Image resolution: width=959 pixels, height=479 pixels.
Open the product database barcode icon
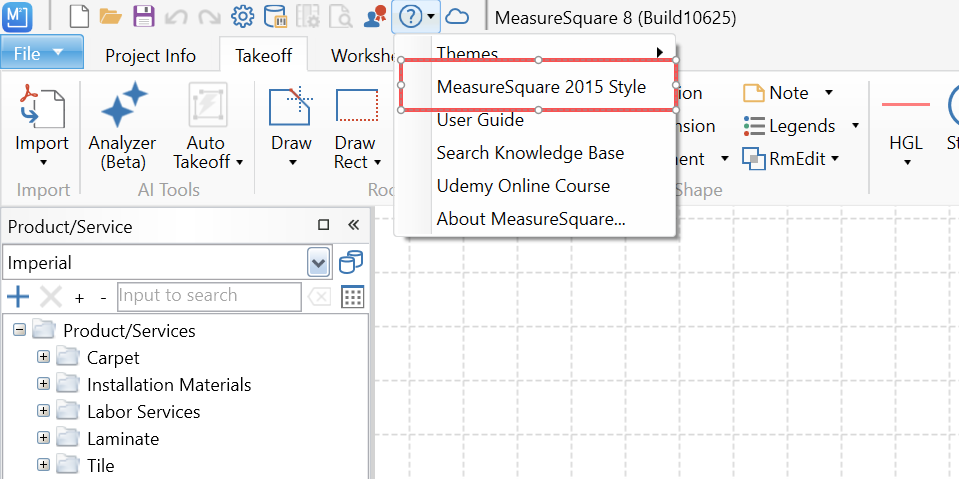click(276, 17)
